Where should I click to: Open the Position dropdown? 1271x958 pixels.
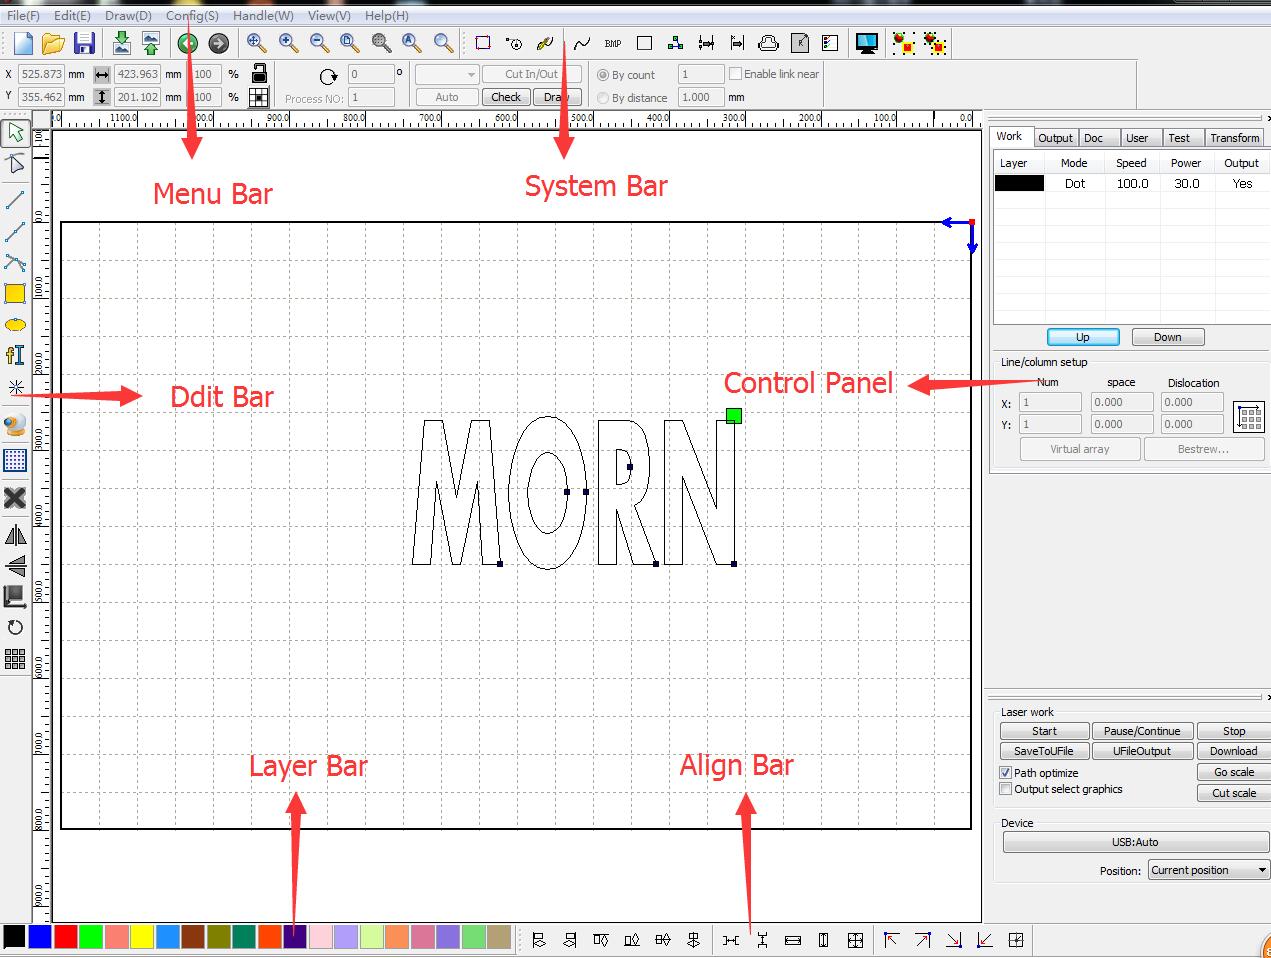[x=1209, y=870]
